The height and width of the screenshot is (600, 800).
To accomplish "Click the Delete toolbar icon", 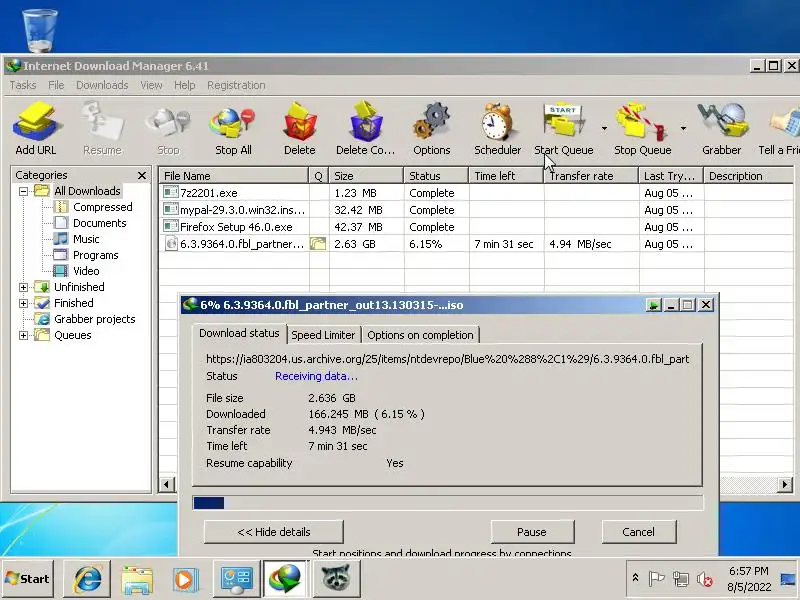I will (x=299, y=128).
